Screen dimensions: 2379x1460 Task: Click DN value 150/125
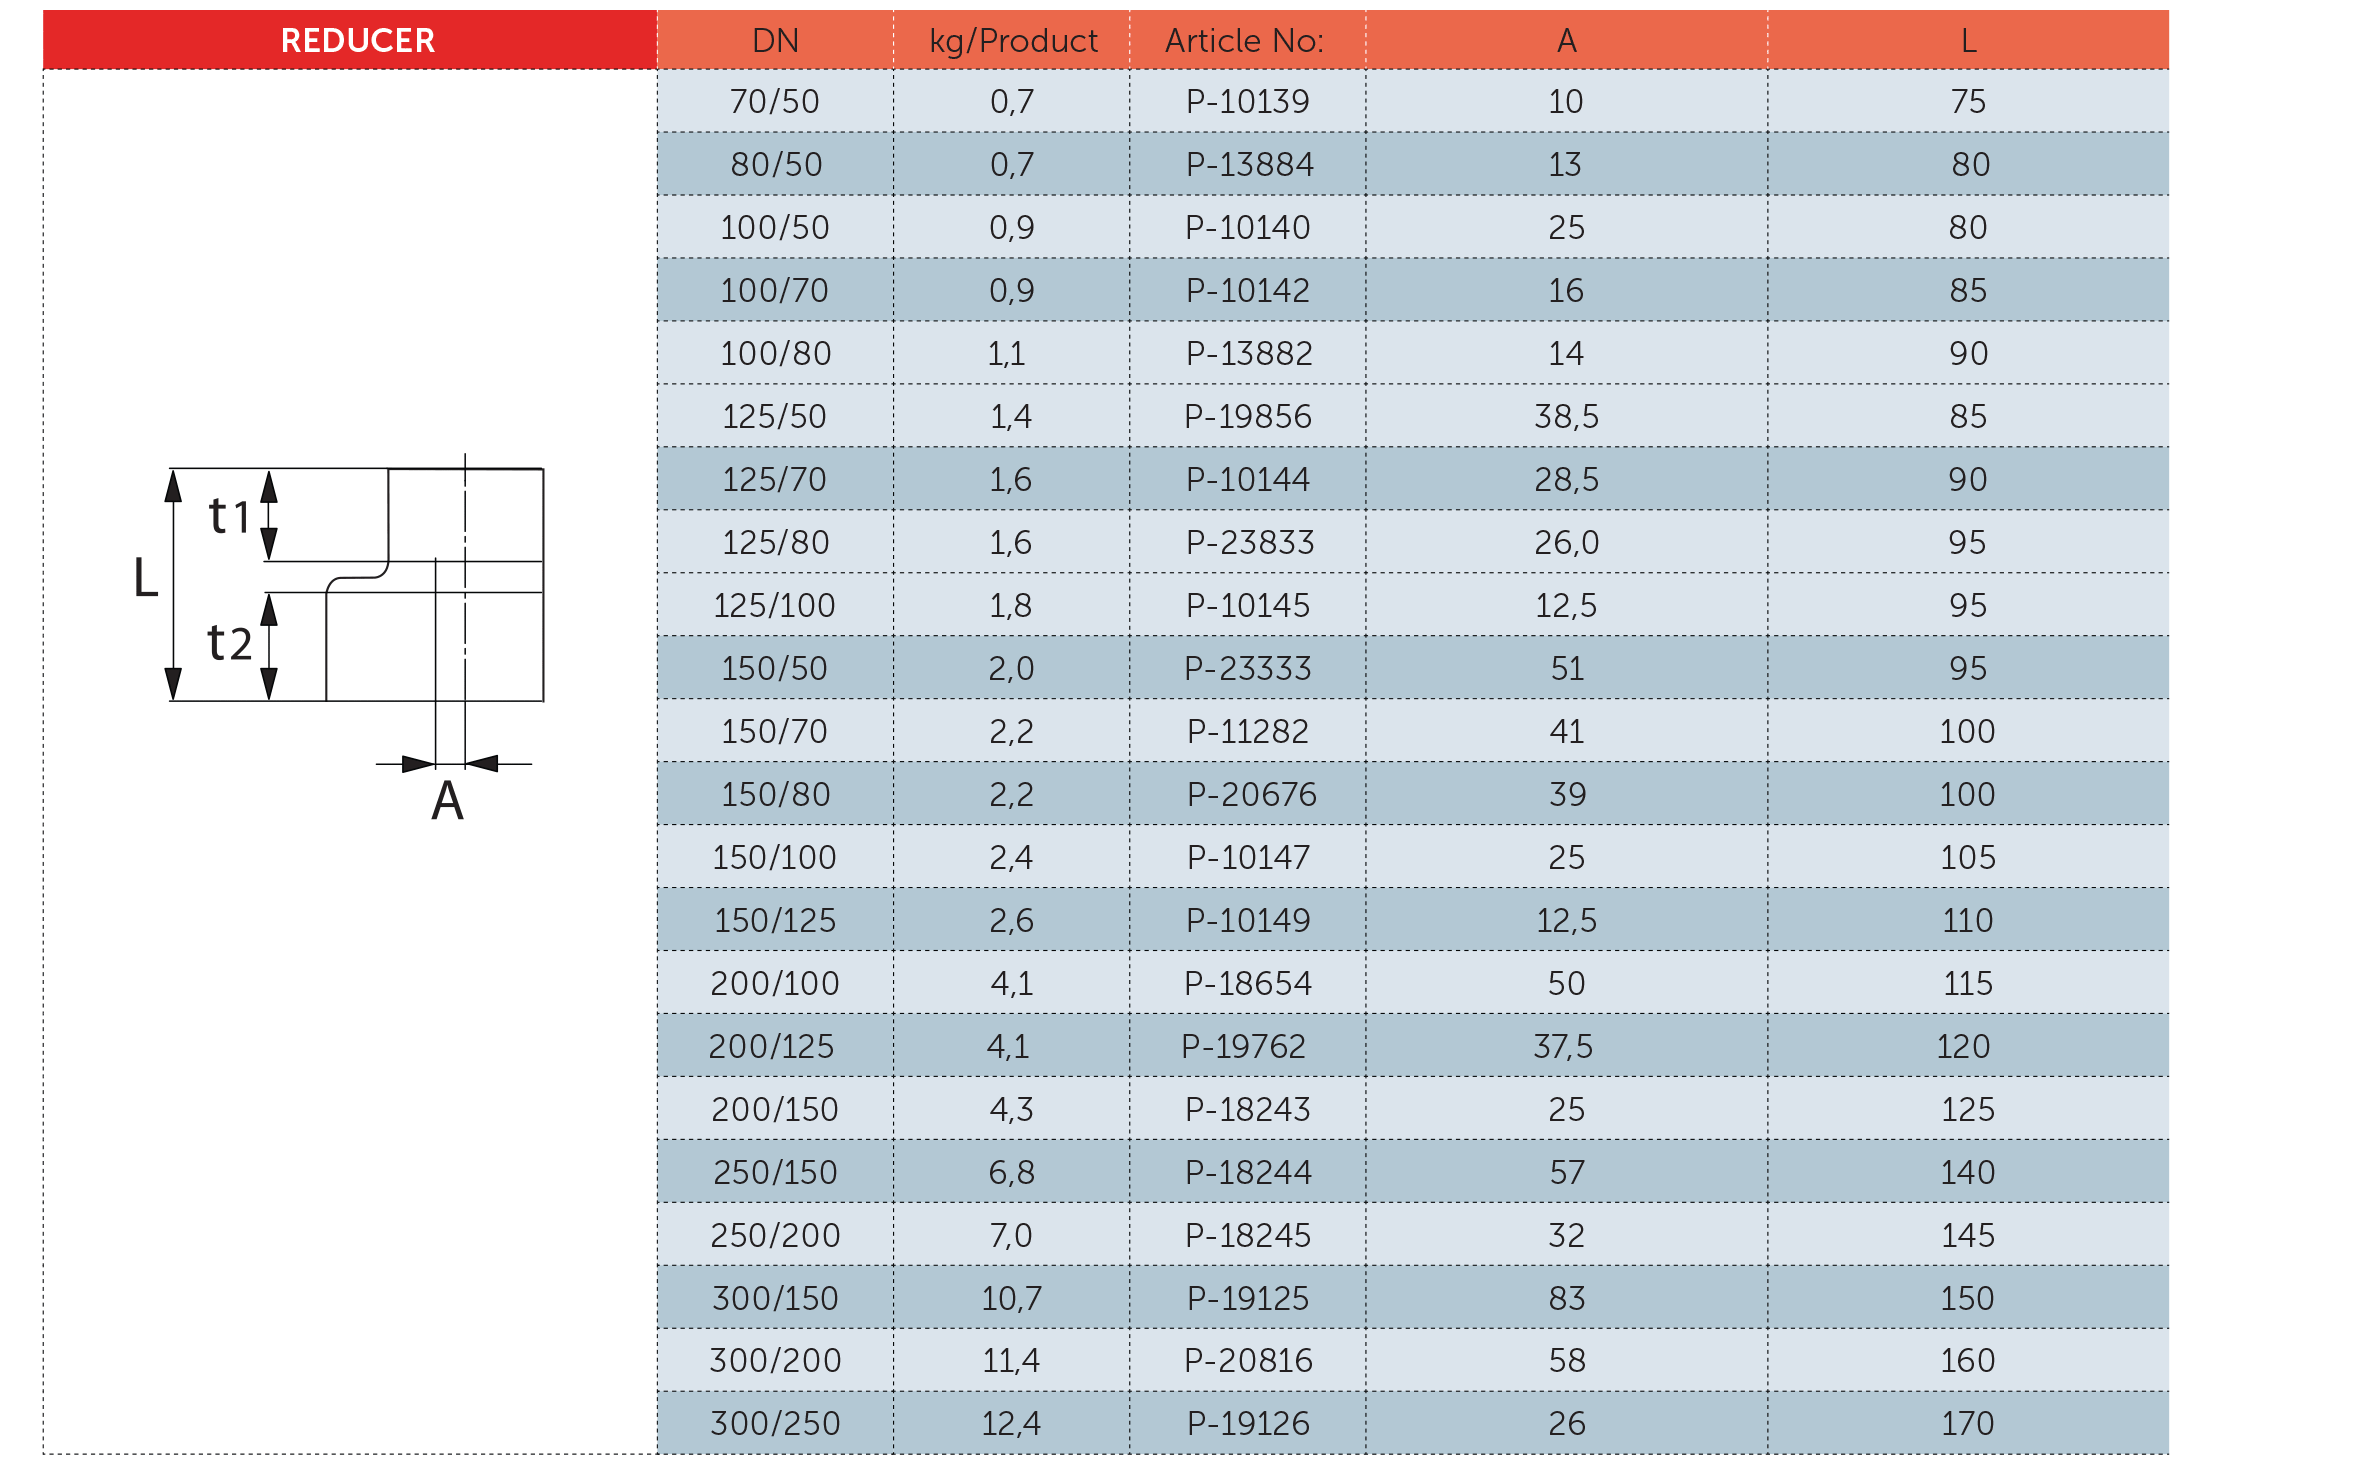[775, 920]
